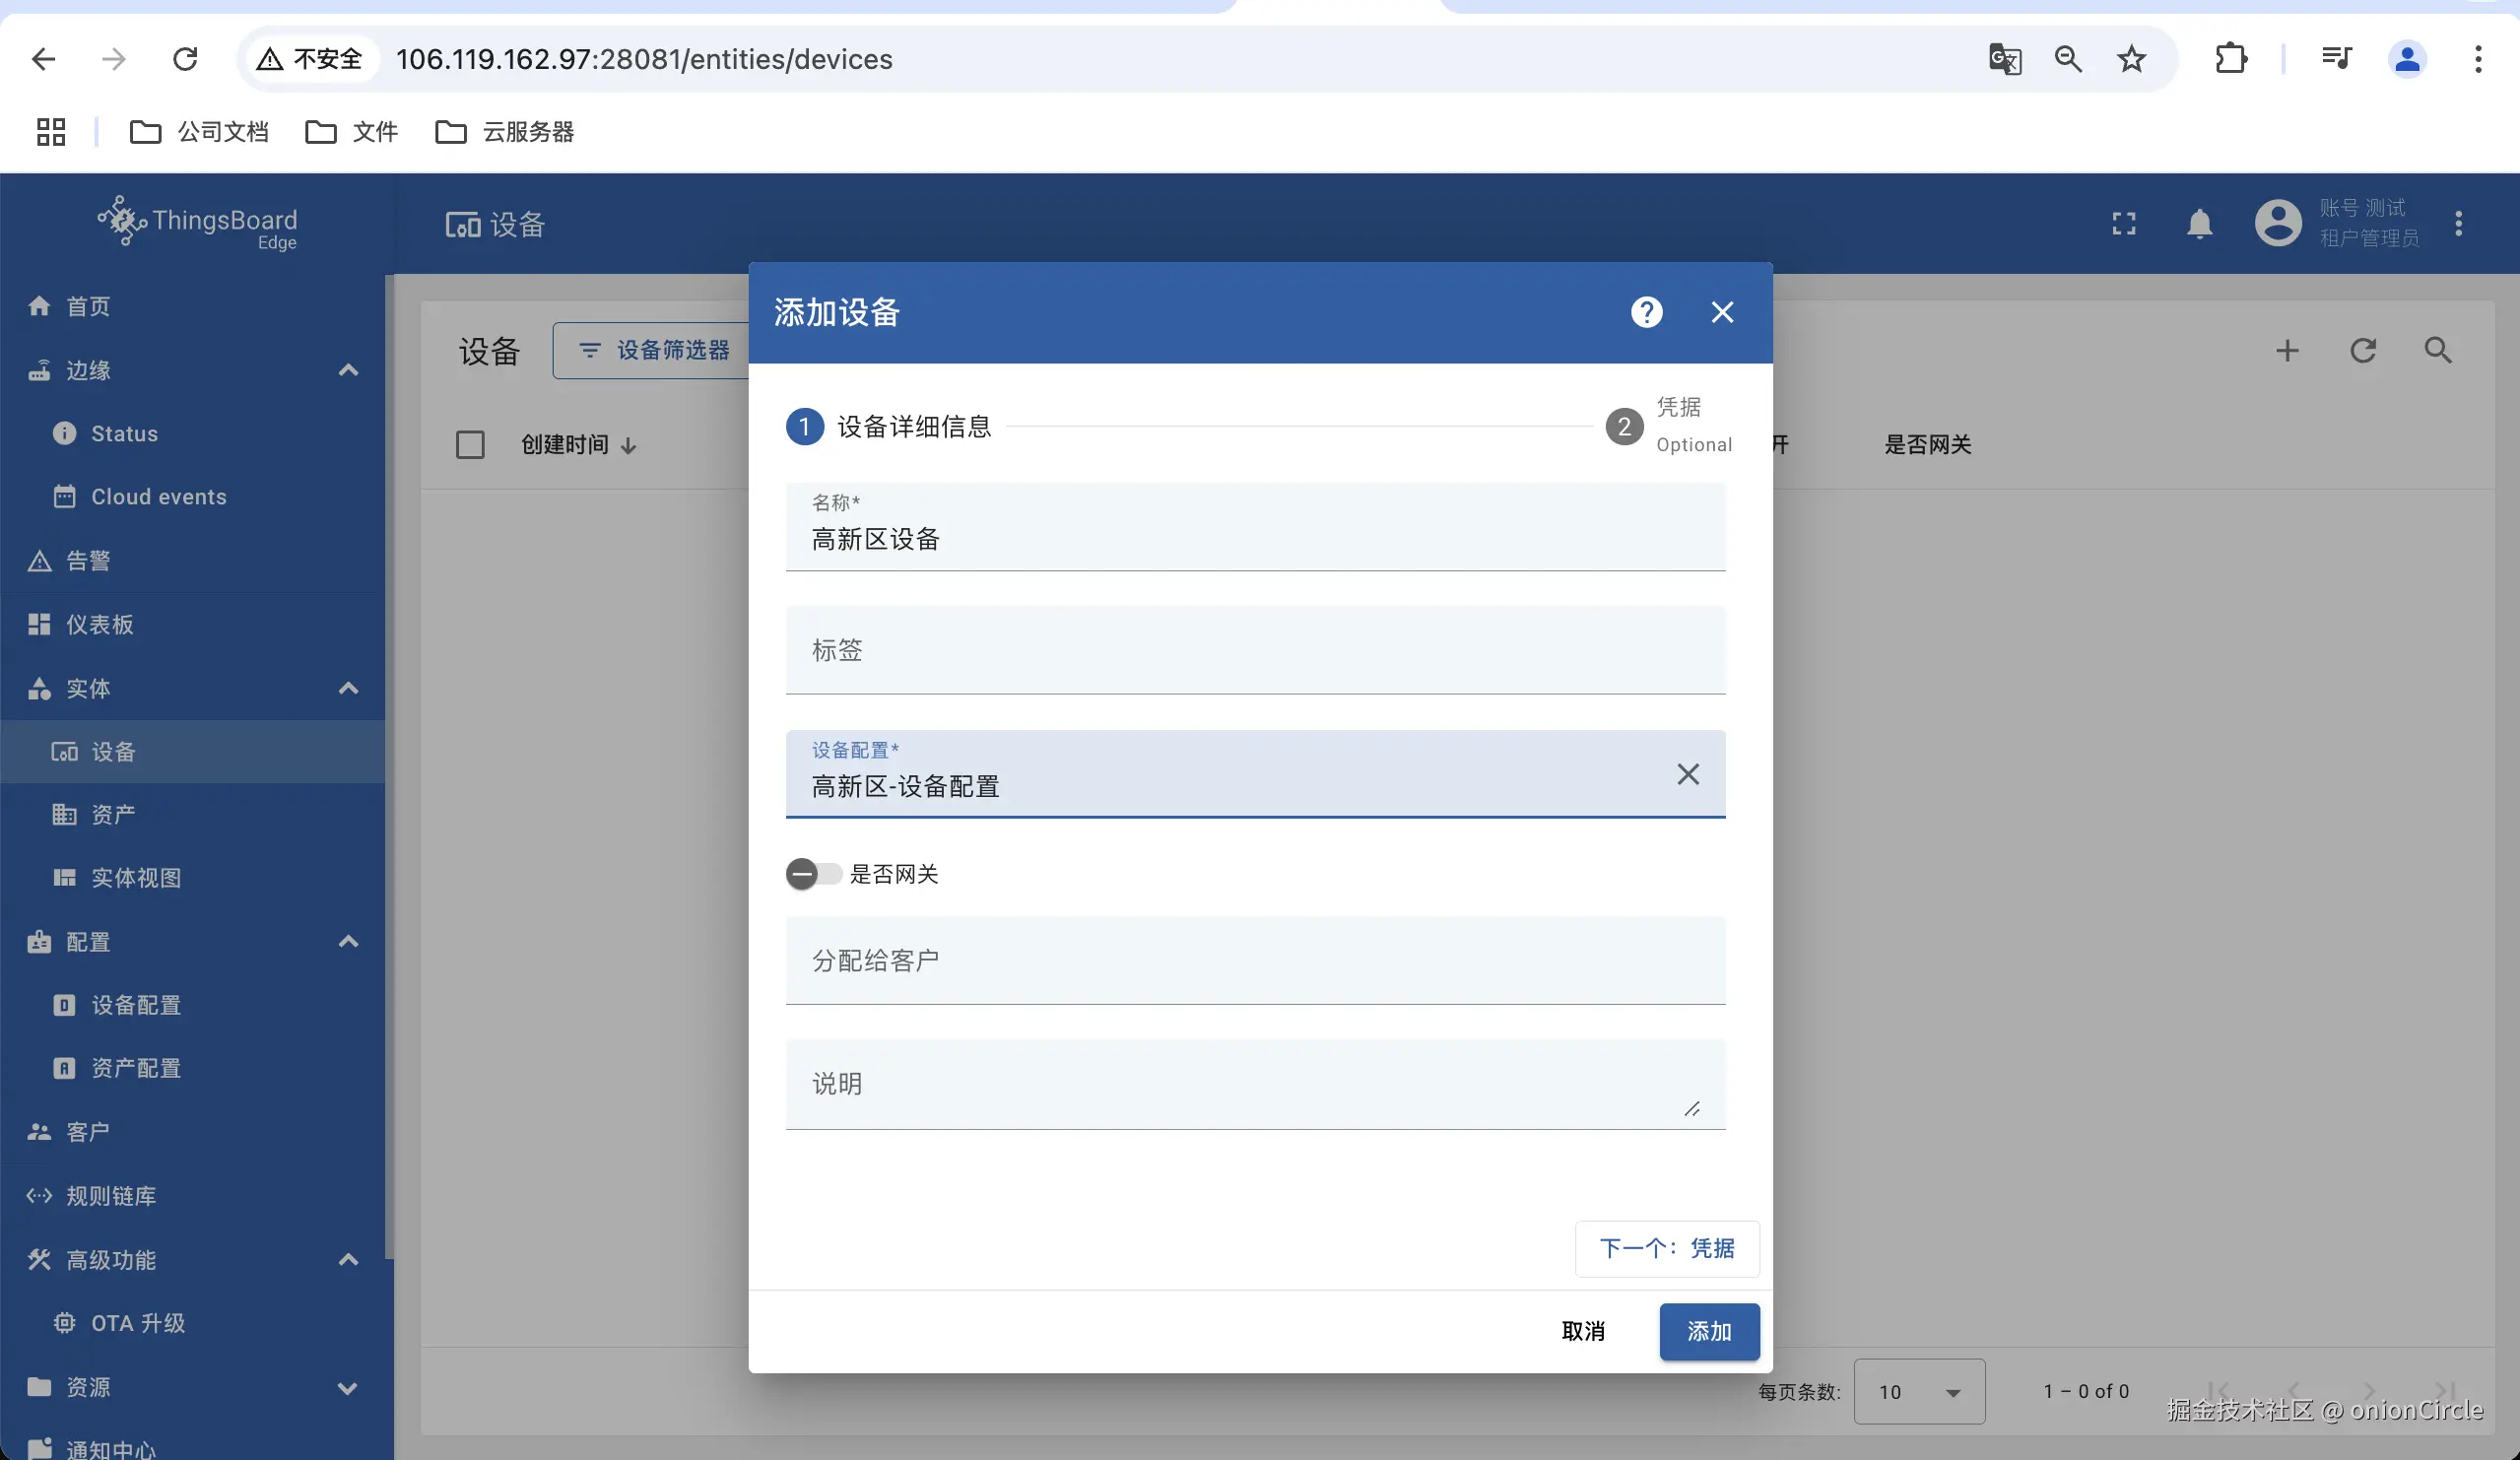Check the select-all checkbox in table header
This screenshot has width=2520, height=1460.
coord(470,445)
